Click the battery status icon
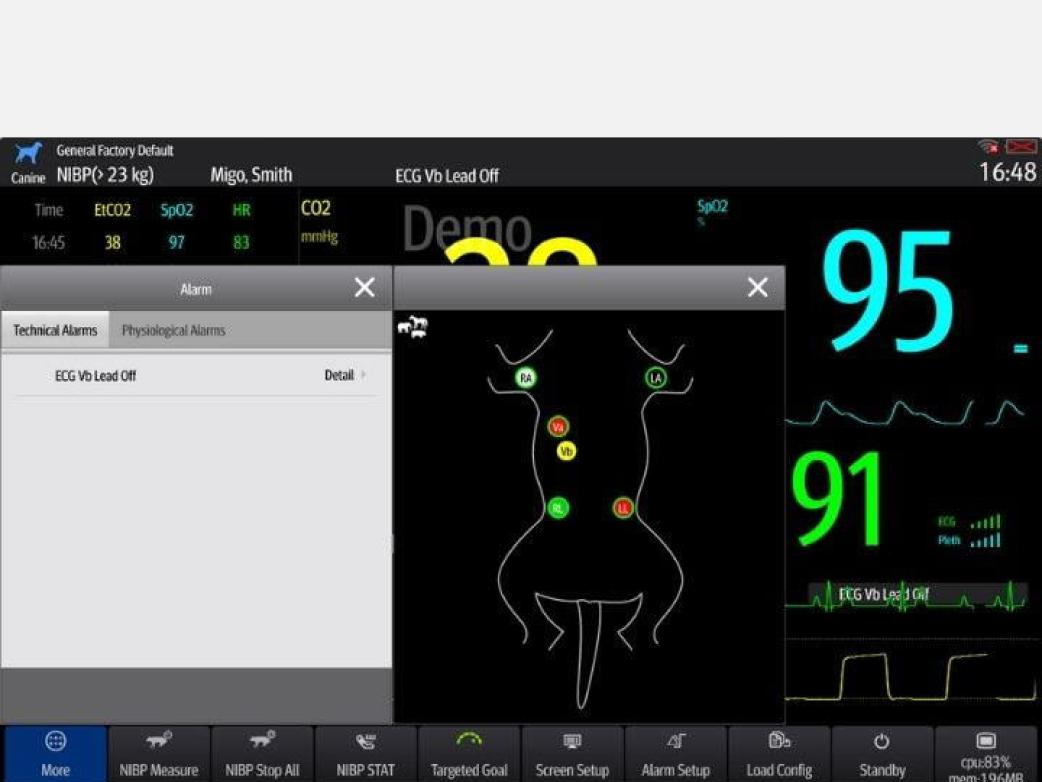1042x782 pixels. click(x=1021, y=146)
